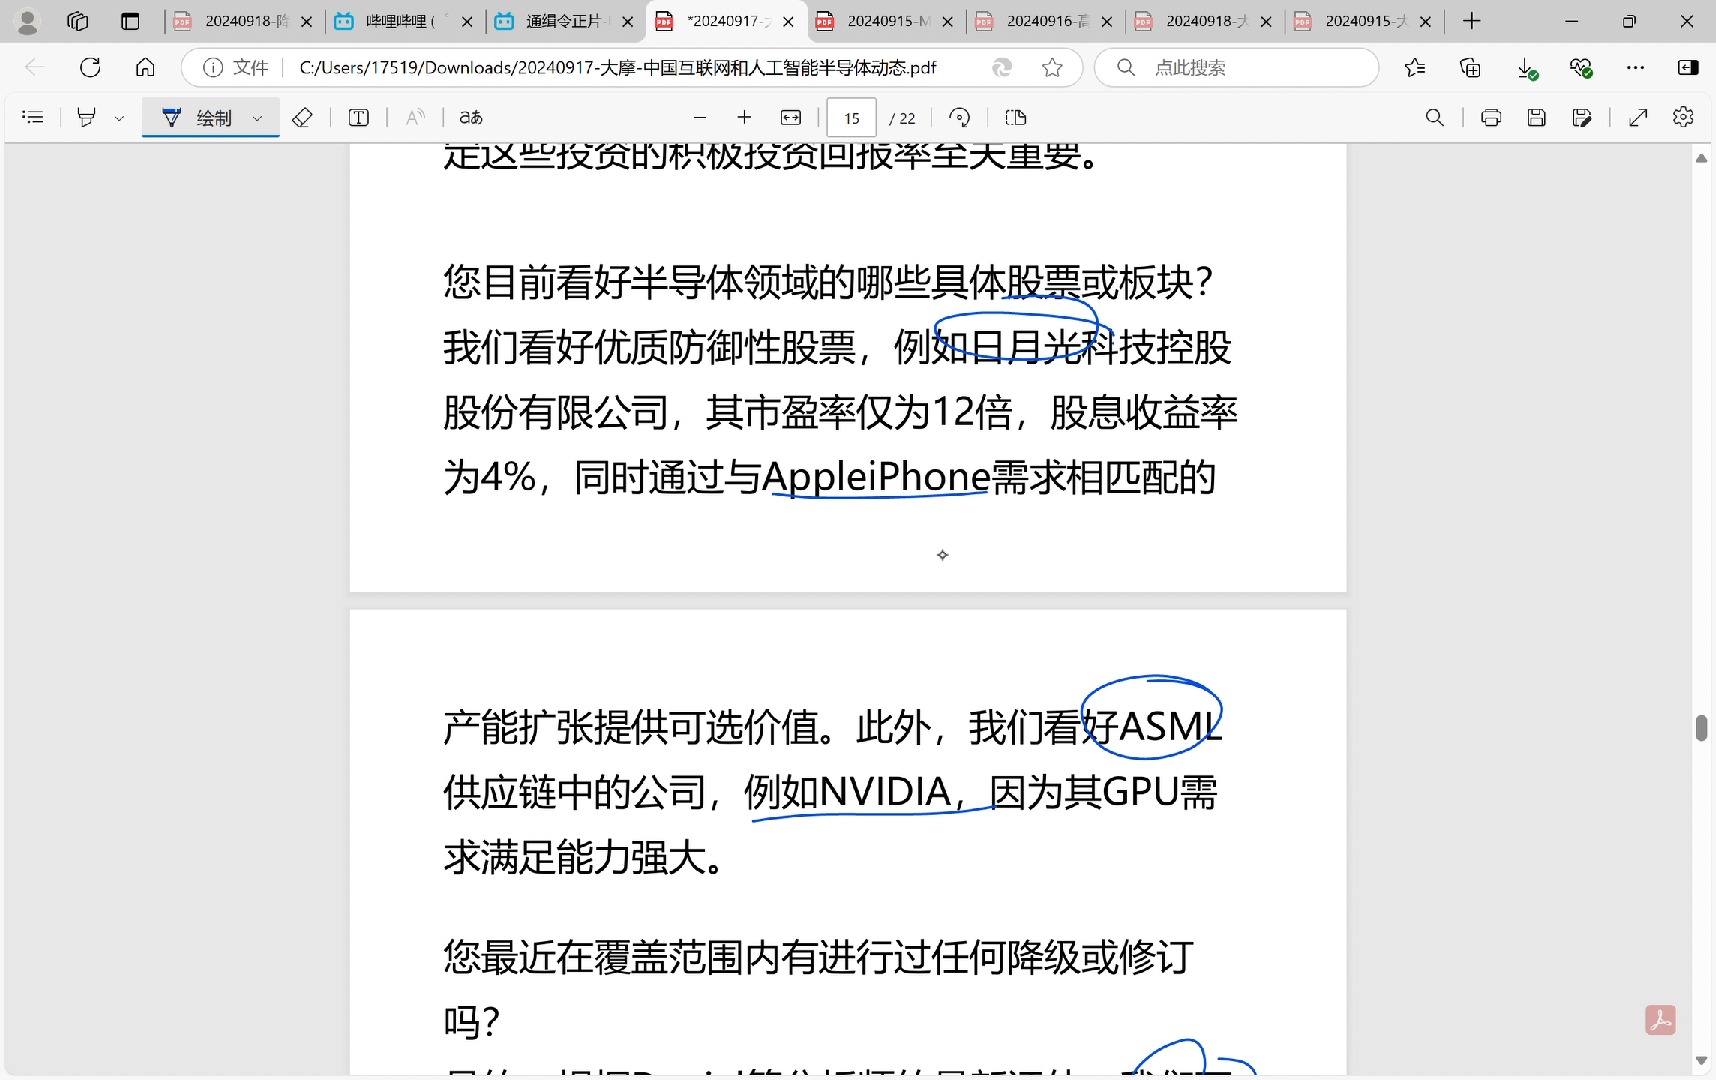Open the translate (aあ) tool
This screenshot has width=1716, height=1080.
pos(471,118)
